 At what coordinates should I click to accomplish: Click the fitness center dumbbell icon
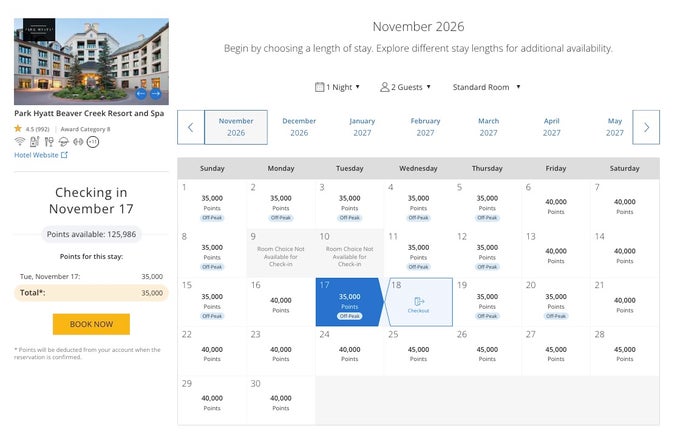[78, 142]
